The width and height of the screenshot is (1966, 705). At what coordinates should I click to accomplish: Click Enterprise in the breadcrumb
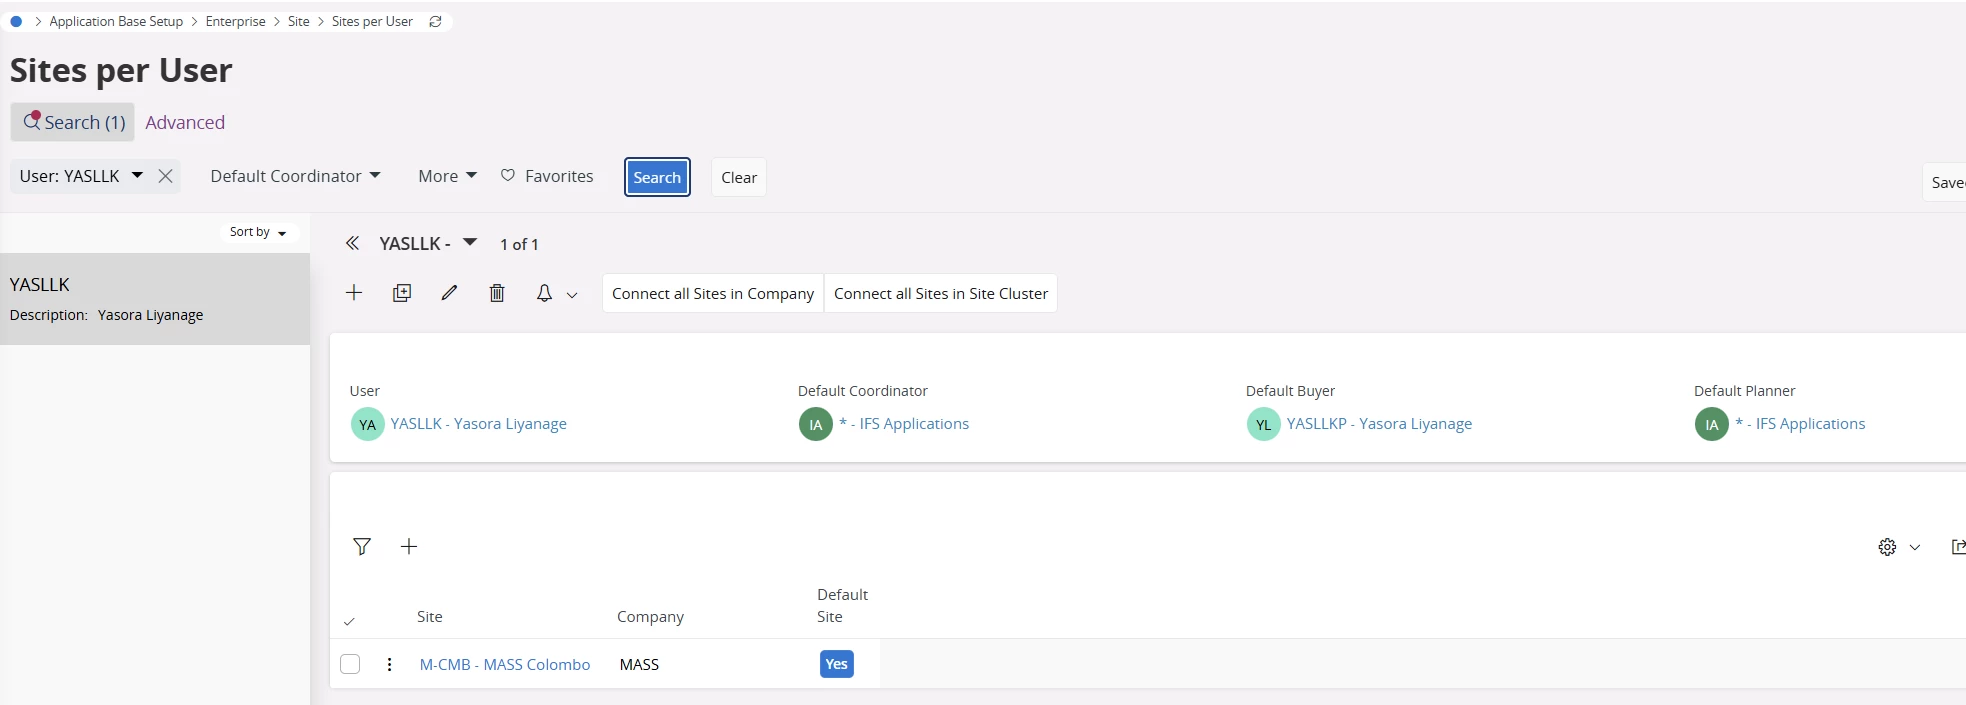coord(236,21)
